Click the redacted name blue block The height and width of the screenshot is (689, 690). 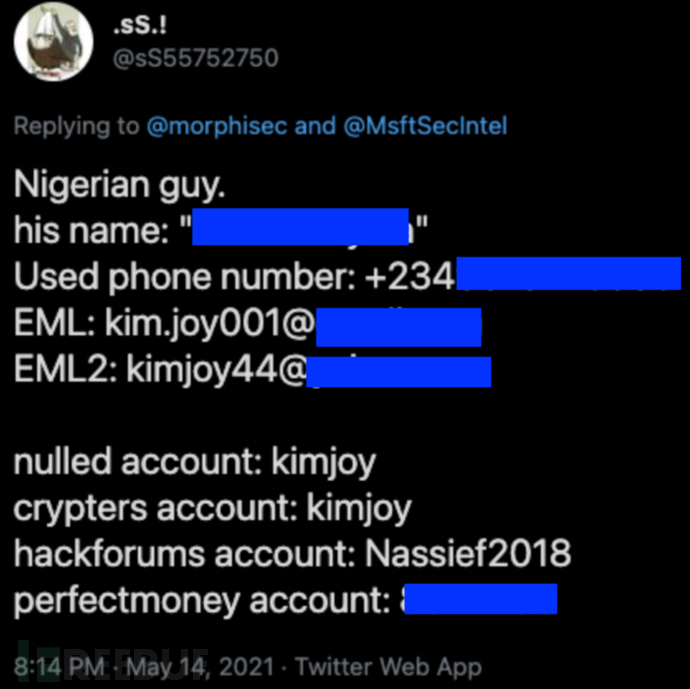pyautogui.click(x=300, y=227)
